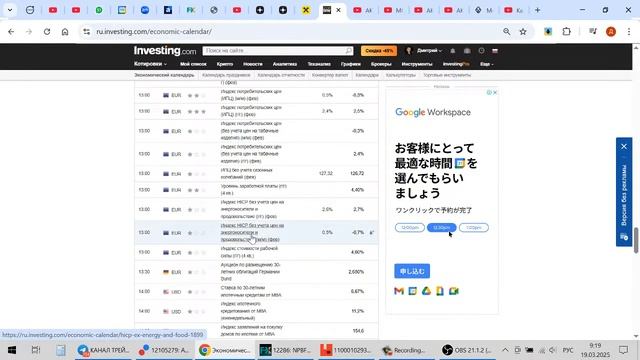
Task: Click the Investing.com logo
Action: [165, 51]
